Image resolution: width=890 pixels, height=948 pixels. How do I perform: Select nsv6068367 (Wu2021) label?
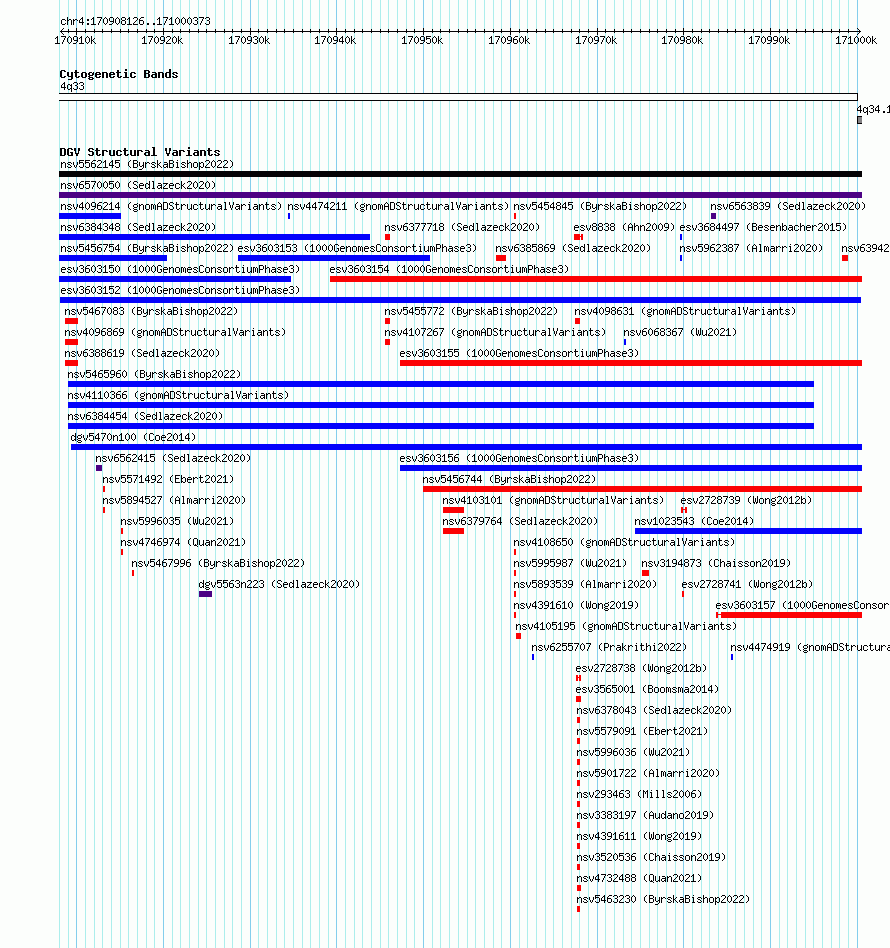point(680,333)
